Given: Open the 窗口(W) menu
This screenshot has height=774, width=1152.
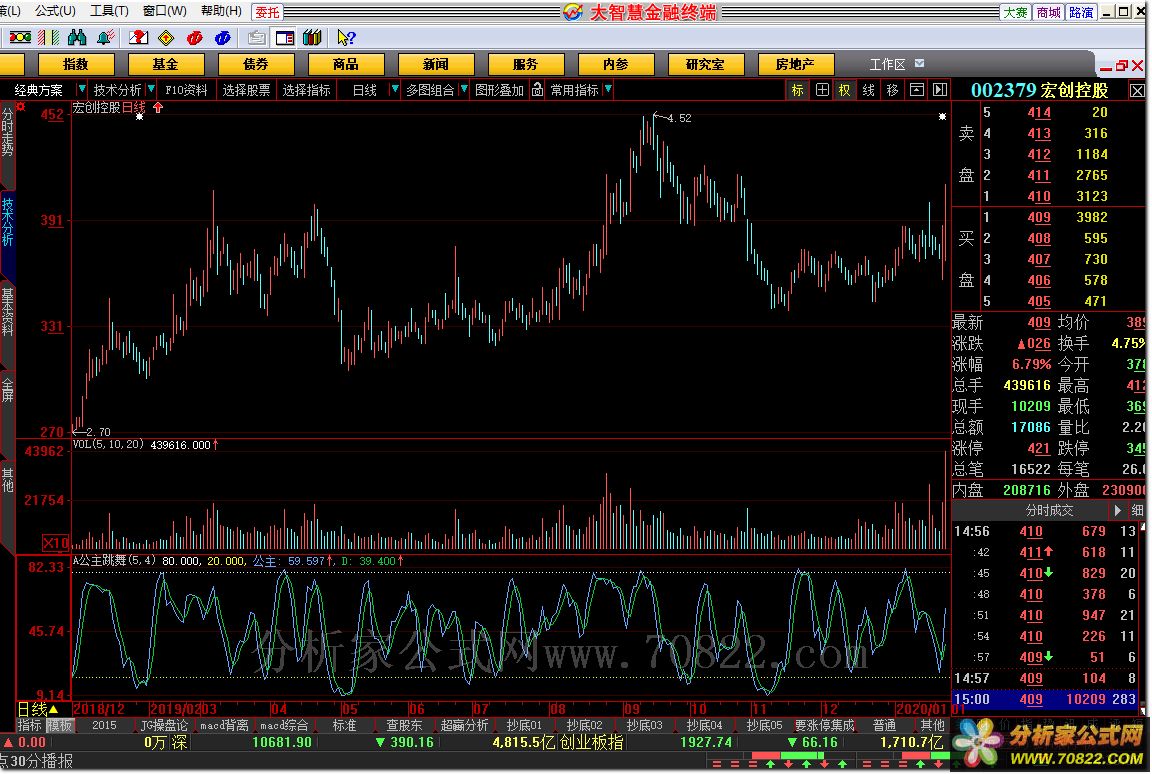Looking at the screenshot, I should pyautogui.click(x=164, y=11).
